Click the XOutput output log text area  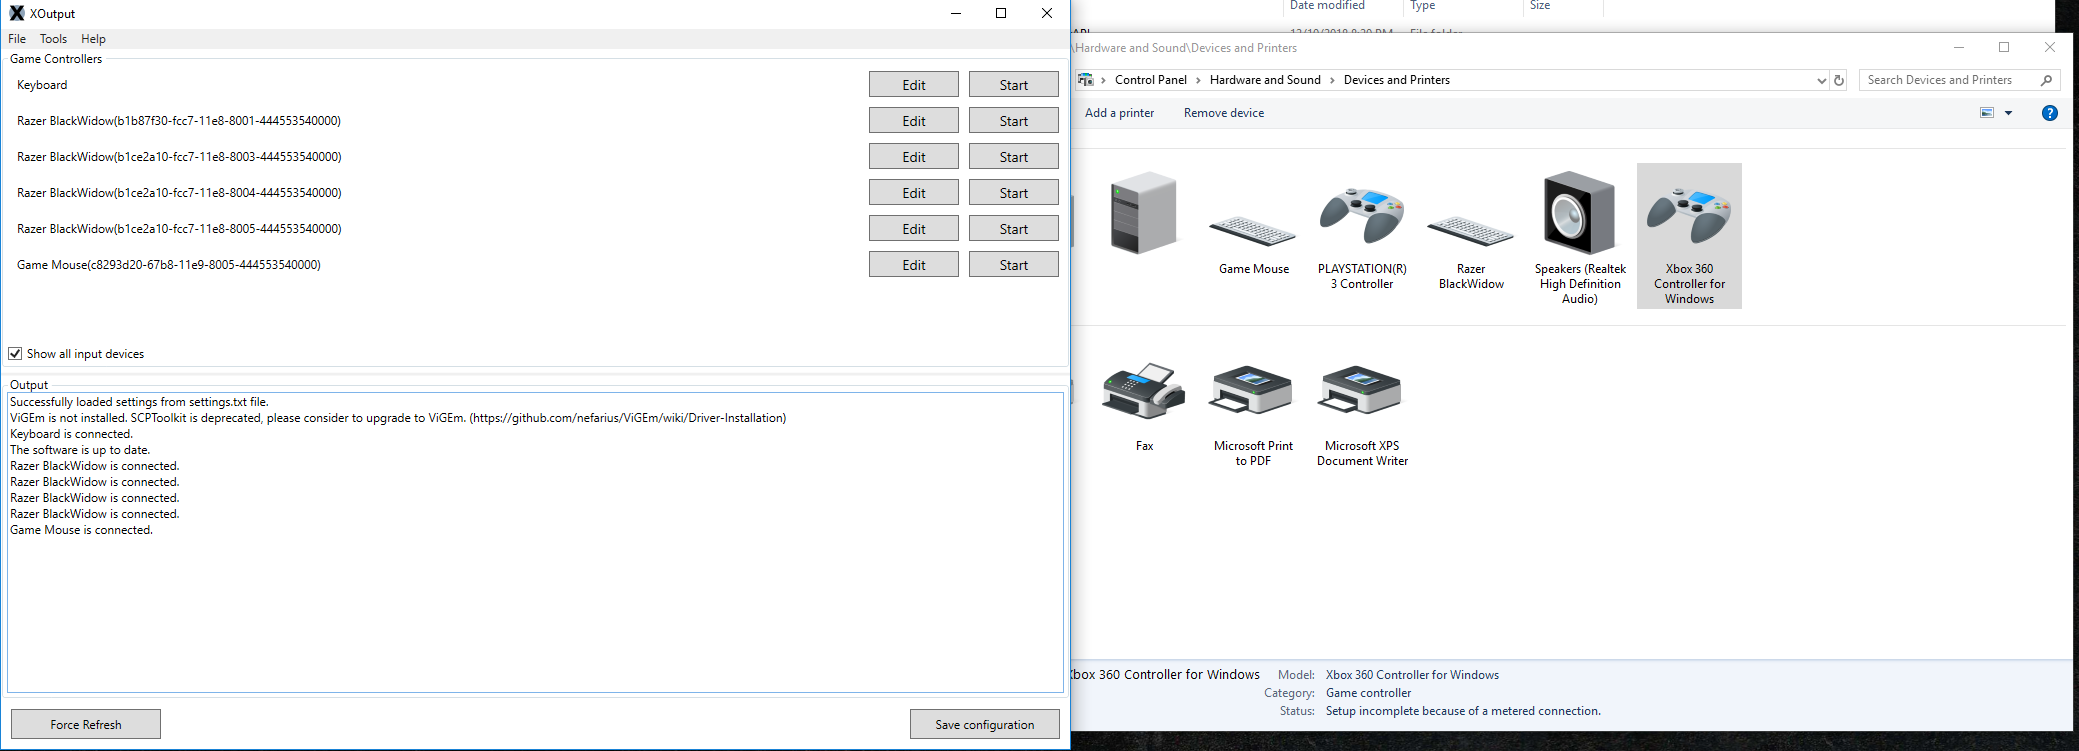tap(535, 542)
